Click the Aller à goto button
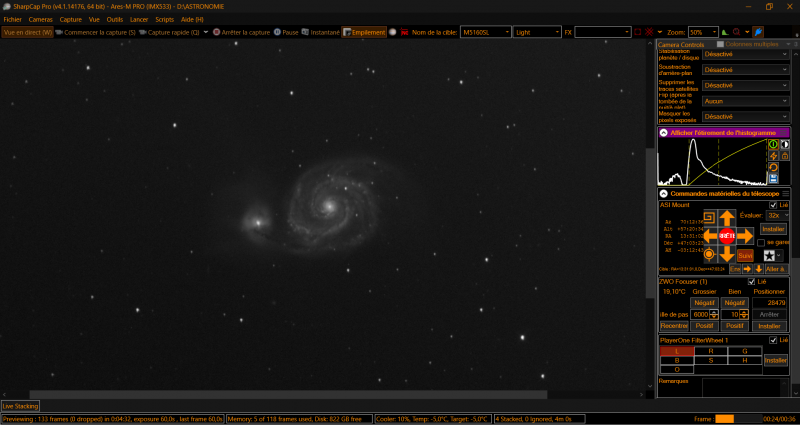 click(775, 269)
